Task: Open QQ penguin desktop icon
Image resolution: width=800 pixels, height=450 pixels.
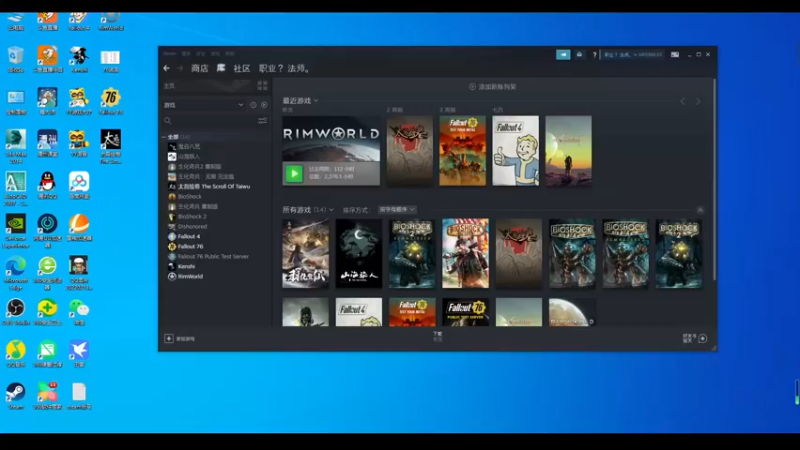Action: point(47,186)
